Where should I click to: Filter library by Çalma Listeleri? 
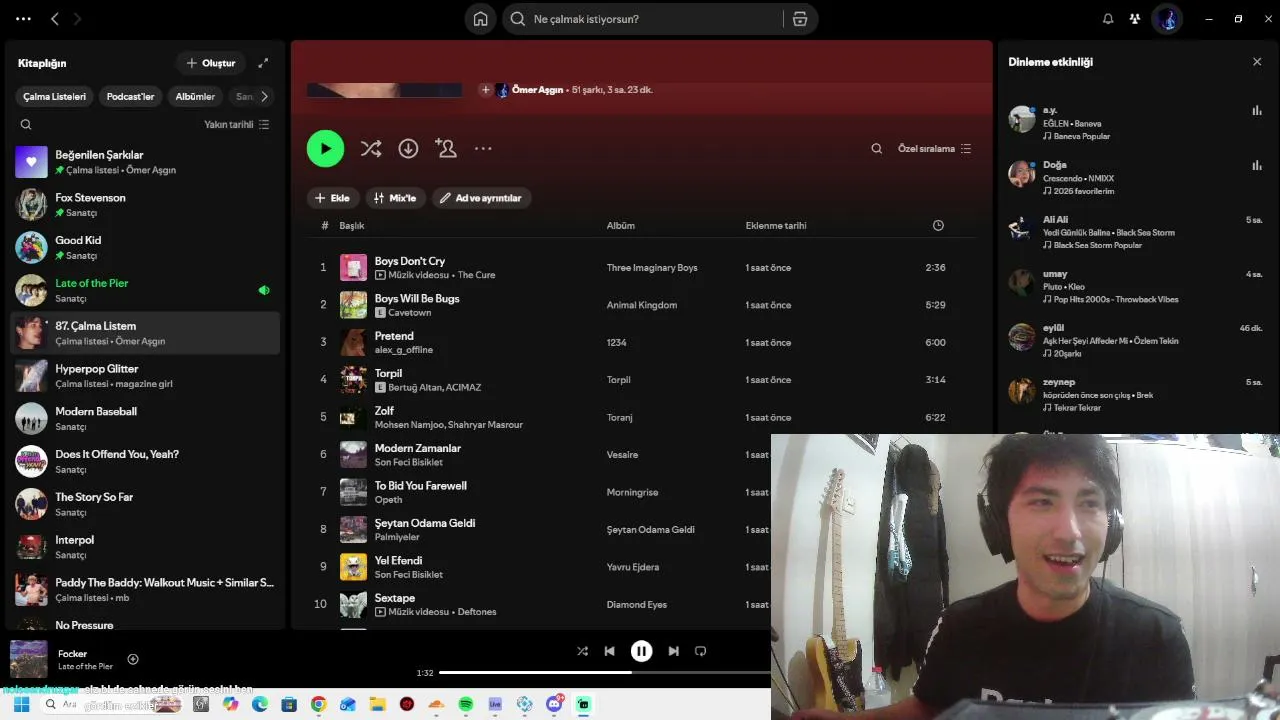point(55,97)
